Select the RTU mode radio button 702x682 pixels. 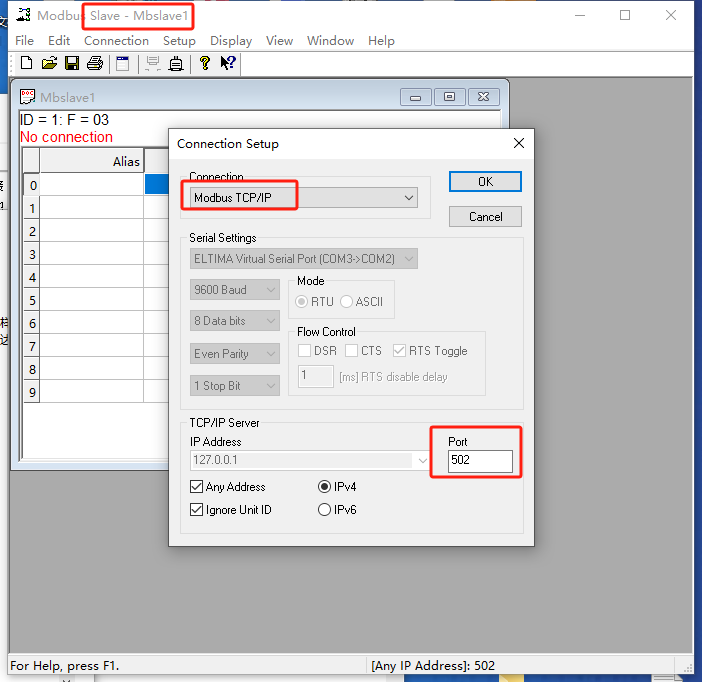[x=302, y=302]
